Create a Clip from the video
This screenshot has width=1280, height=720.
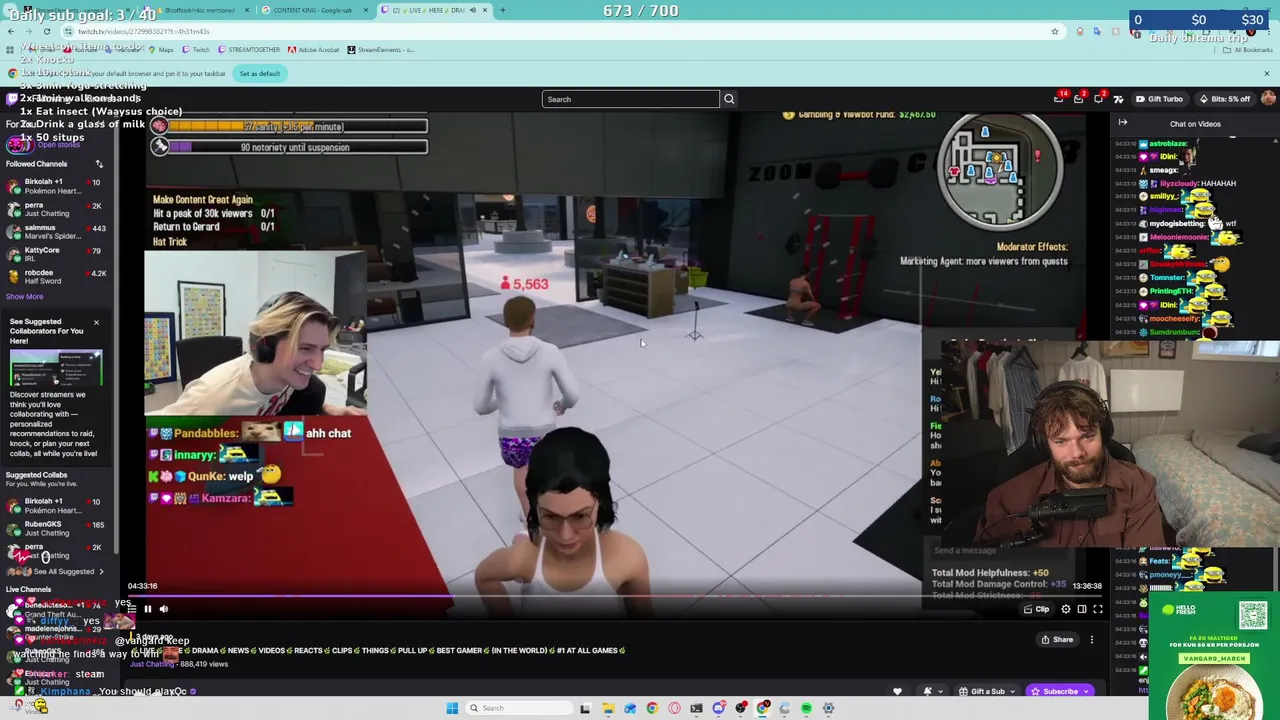(x=1036, y=609)
